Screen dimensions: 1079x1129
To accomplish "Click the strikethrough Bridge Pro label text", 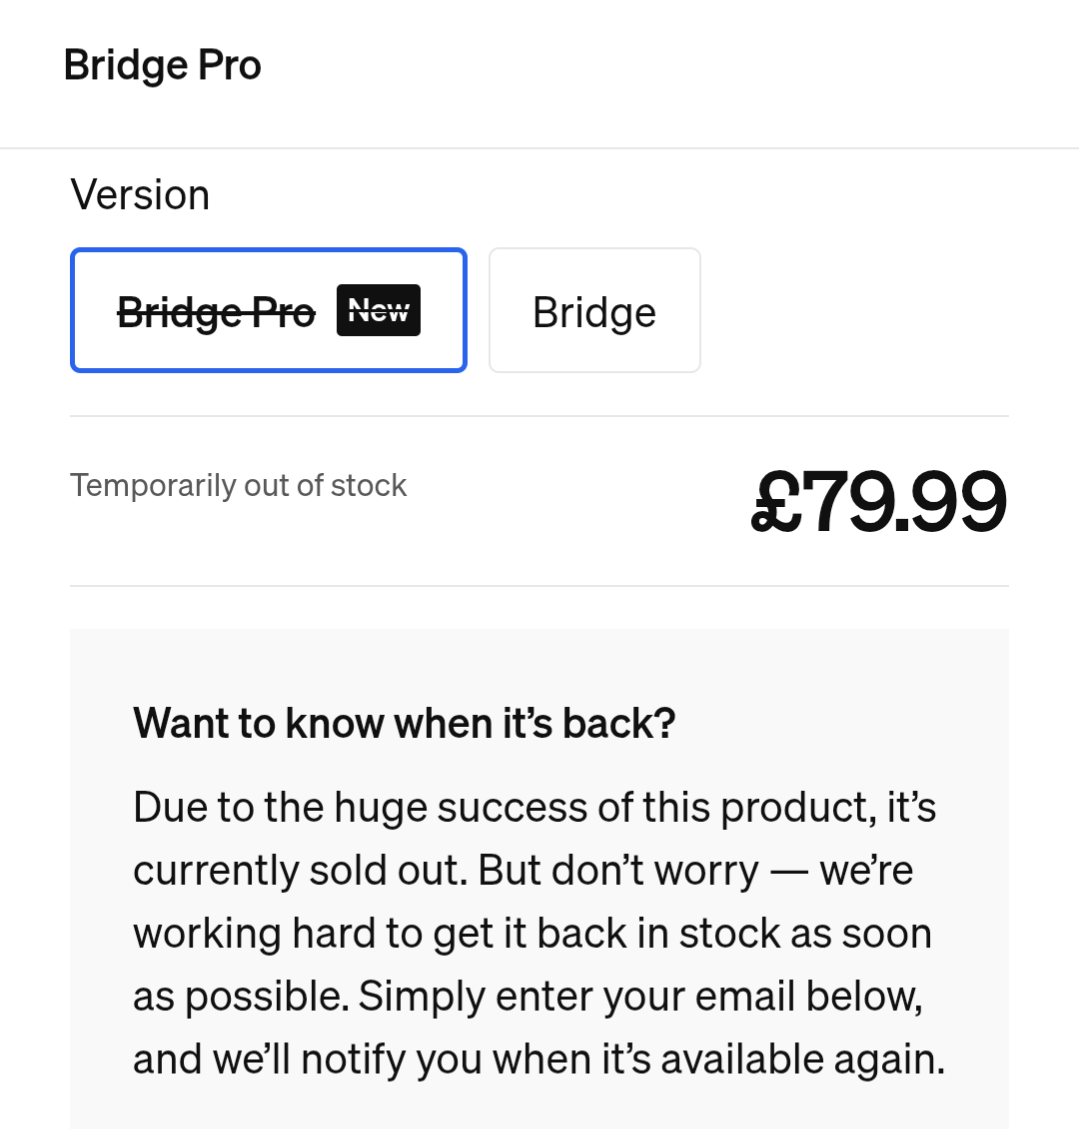I will [x=216, y=313].
